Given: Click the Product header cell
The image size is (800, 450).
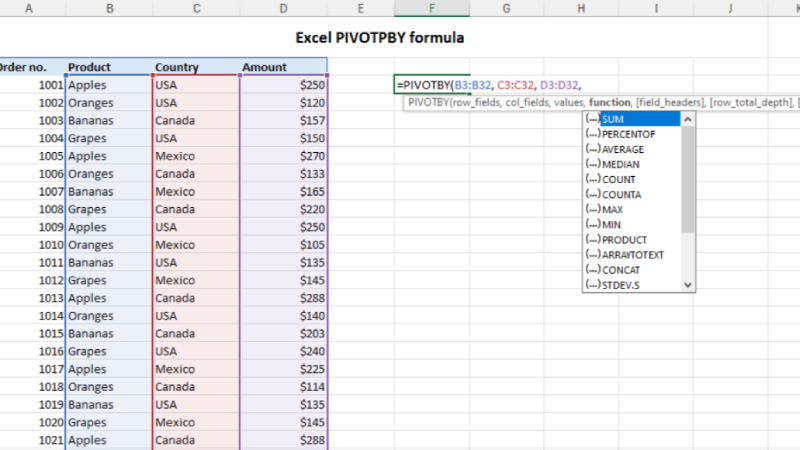Looking at the screenshot, I should coord(109,67).
